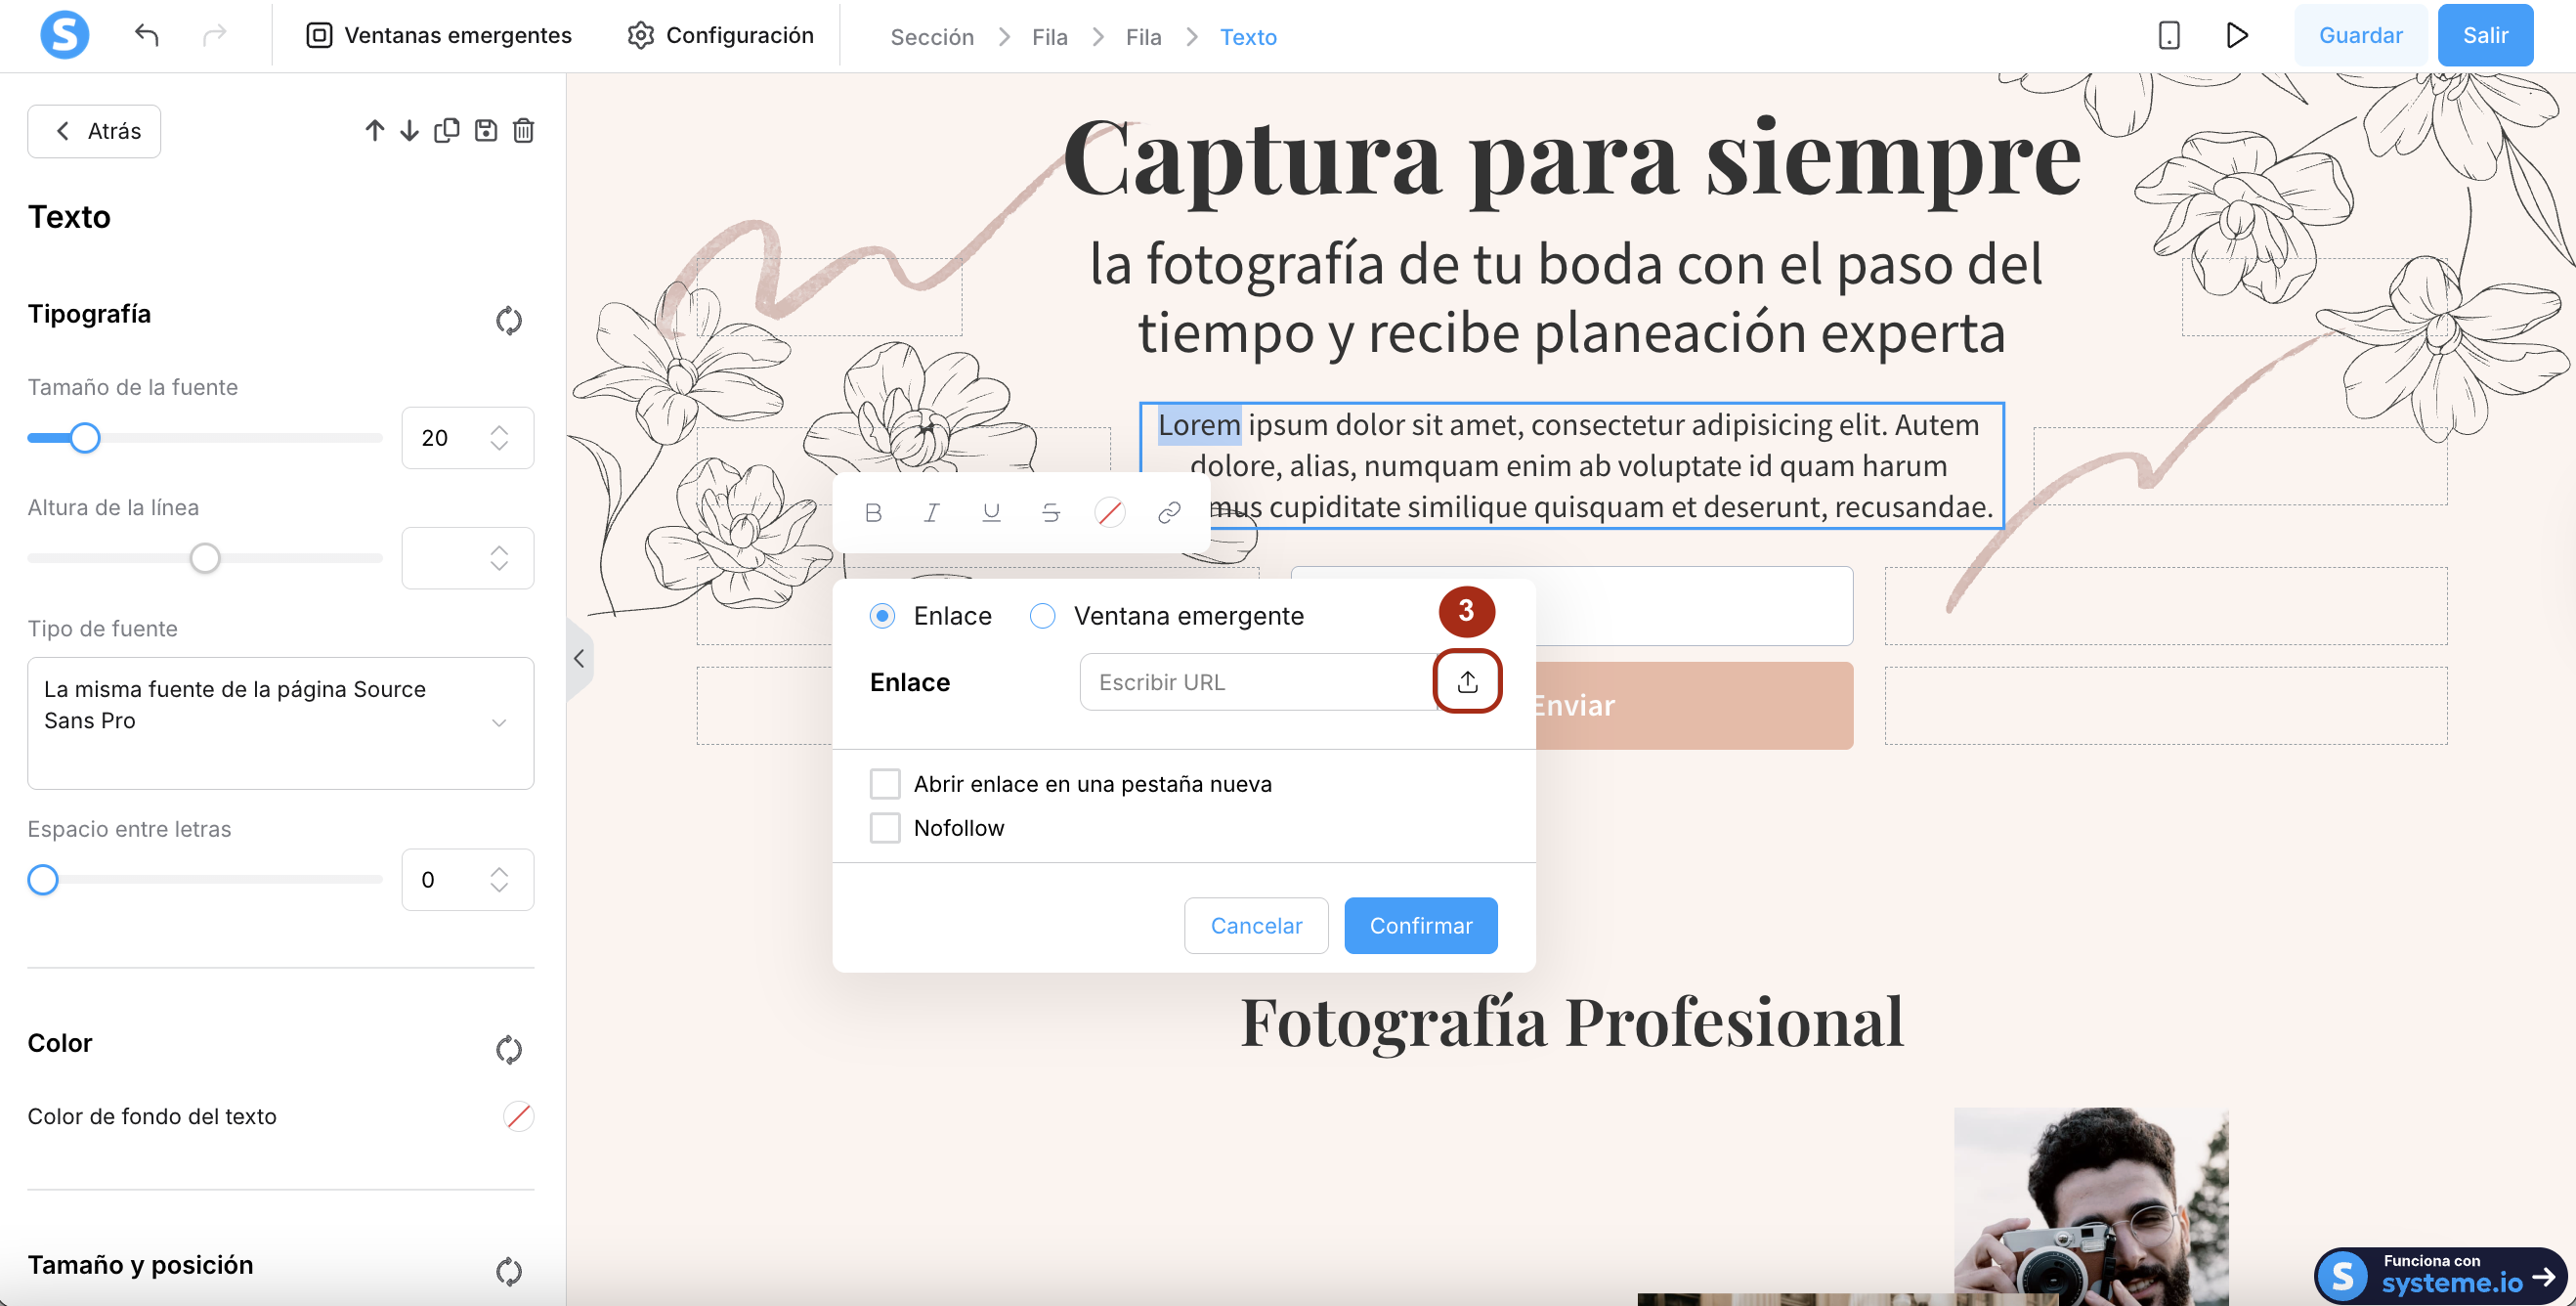Click the font size stepper arrows

499,438
